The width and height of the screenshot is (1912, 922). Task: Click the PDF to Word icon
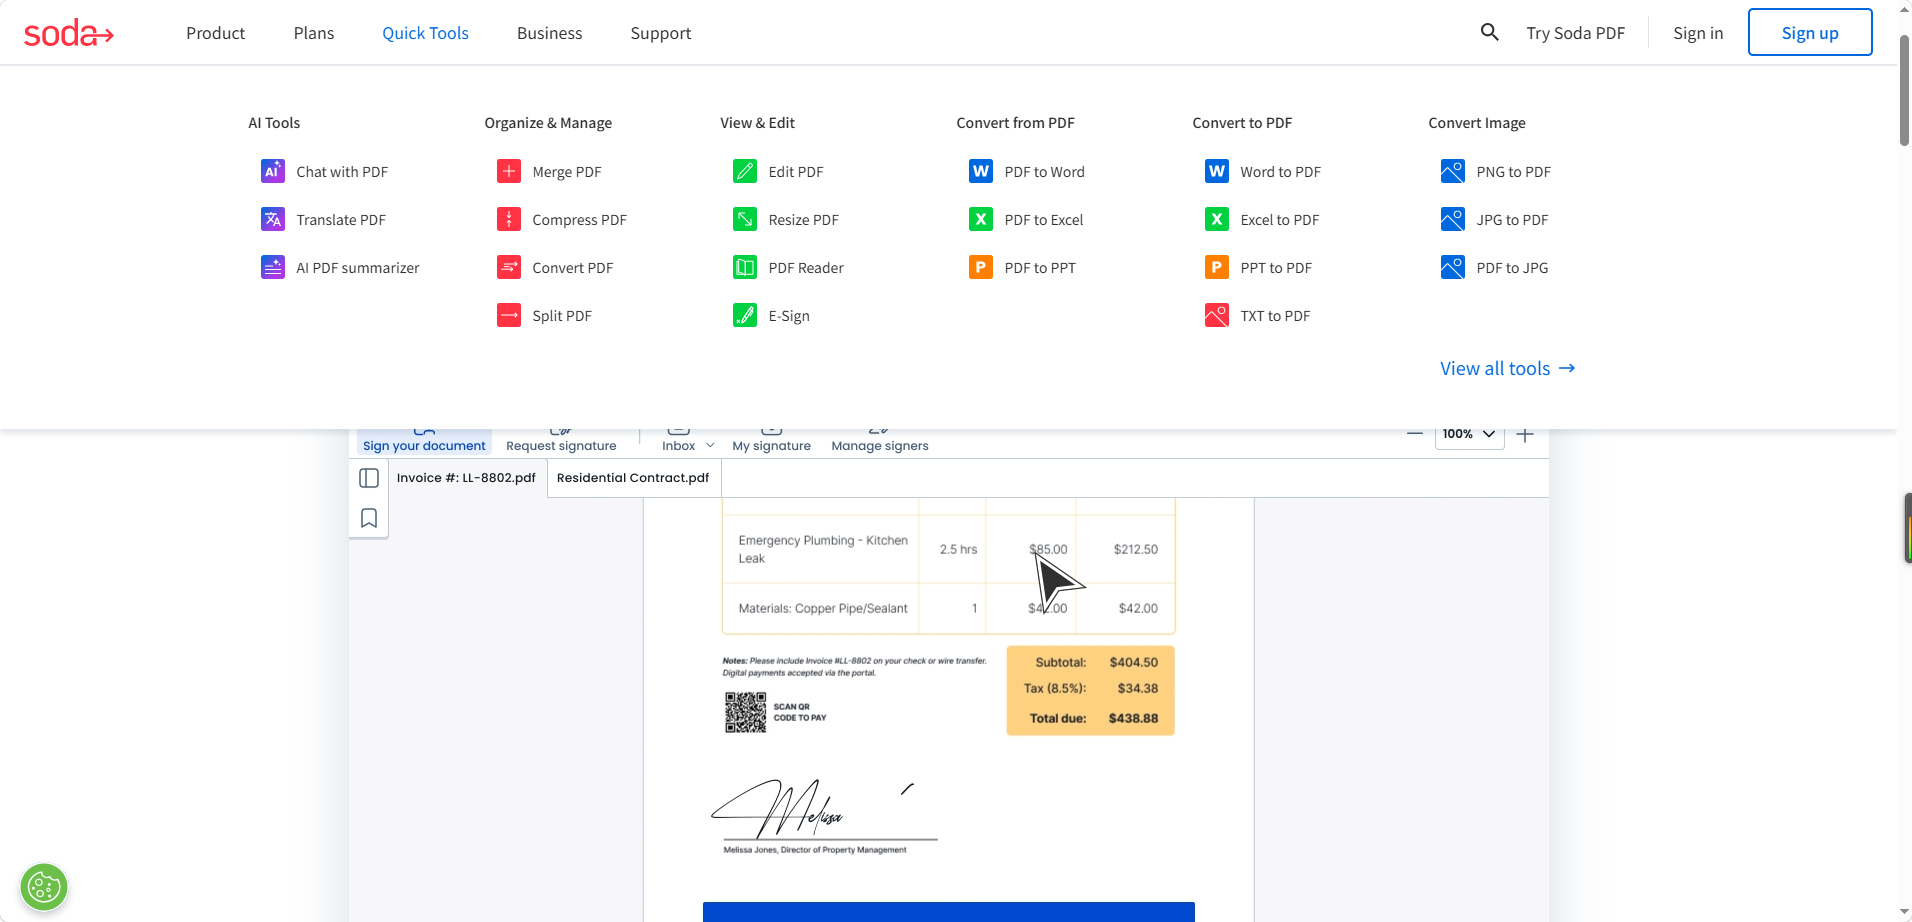981,171
